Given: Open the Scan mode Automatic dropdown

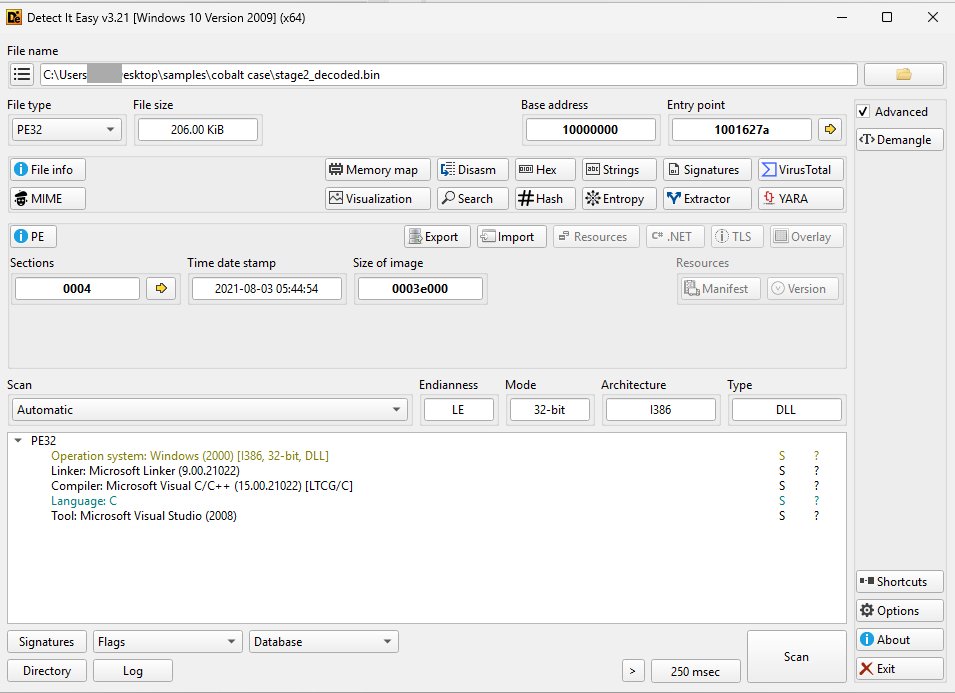Looking at the screenshot, I should (210, 409).
